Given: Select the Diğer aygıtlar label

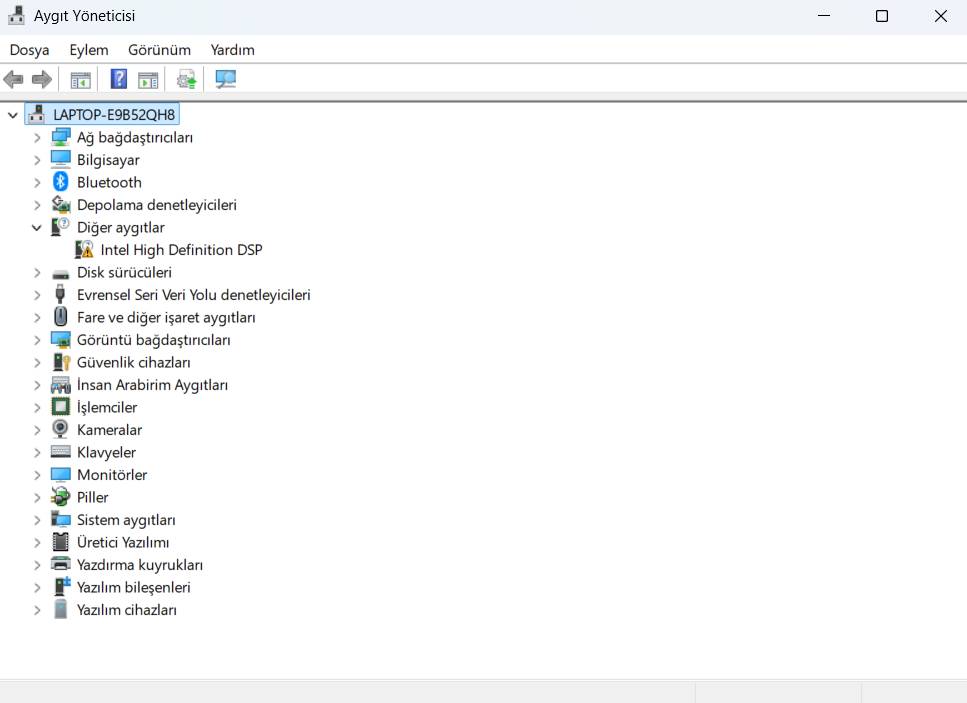Looking at the screenshot, I should pos(121,228).
